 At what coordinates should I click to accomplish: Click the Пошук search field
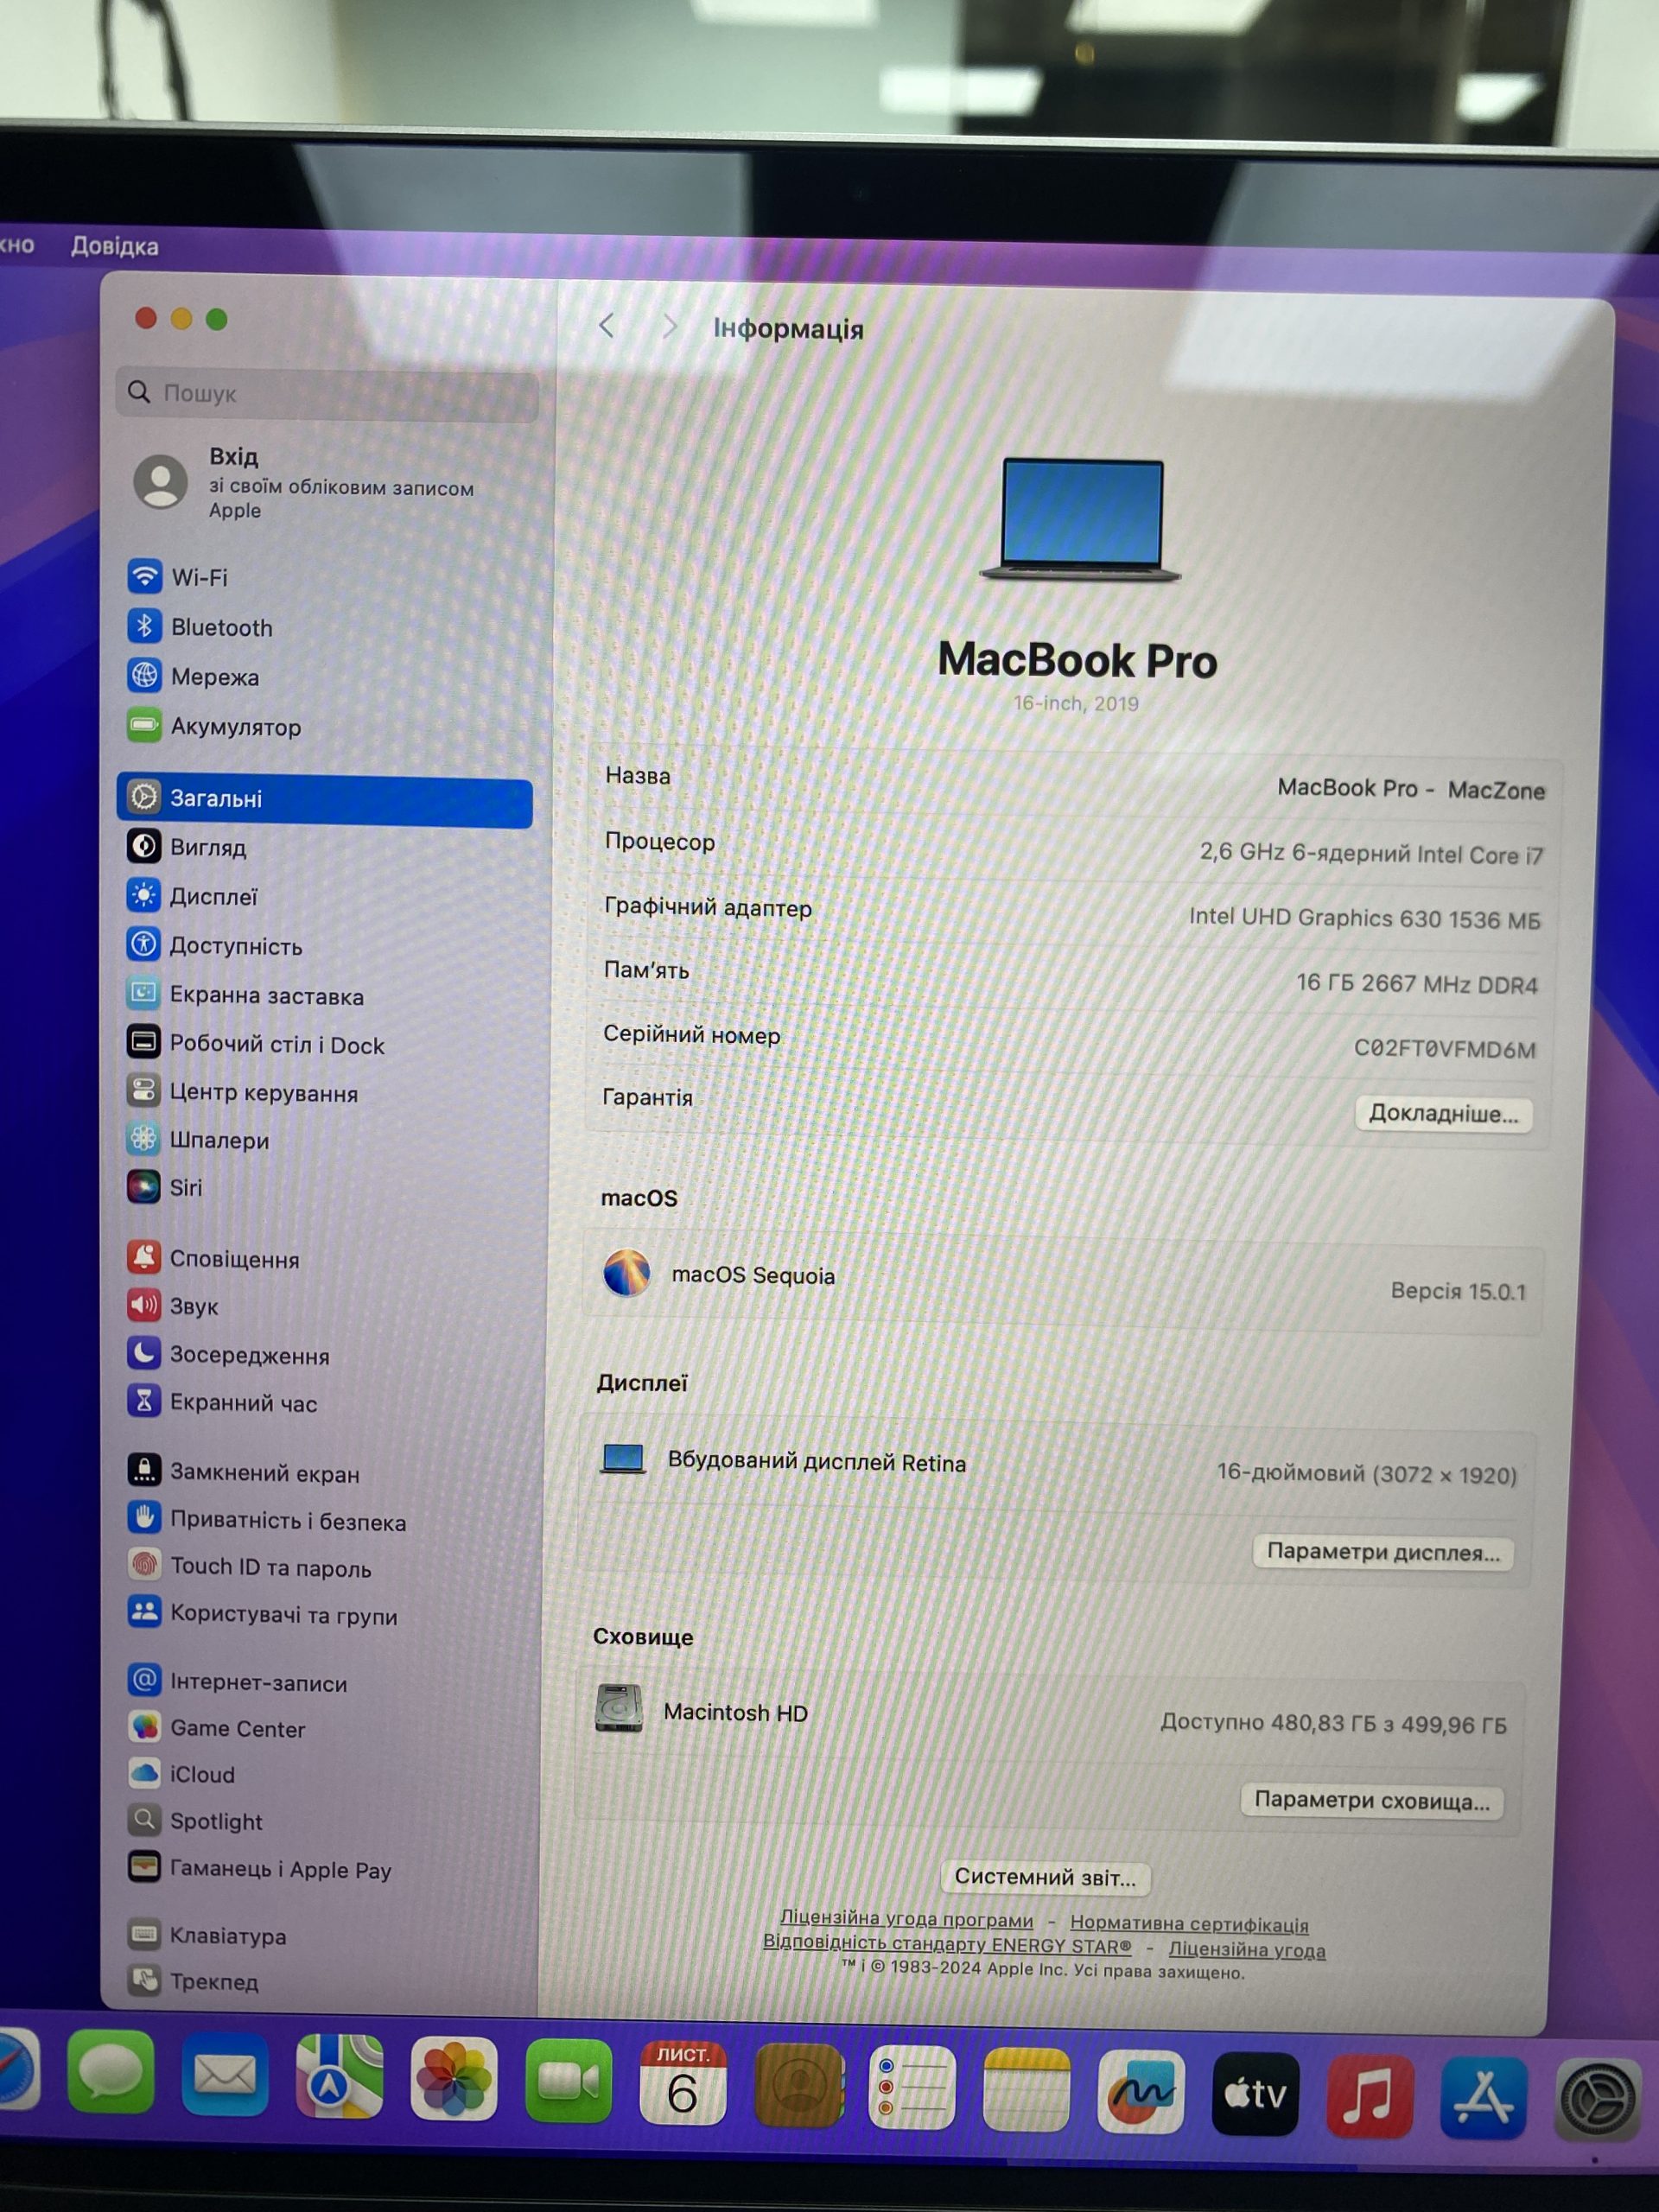click(x=327, y=393)
